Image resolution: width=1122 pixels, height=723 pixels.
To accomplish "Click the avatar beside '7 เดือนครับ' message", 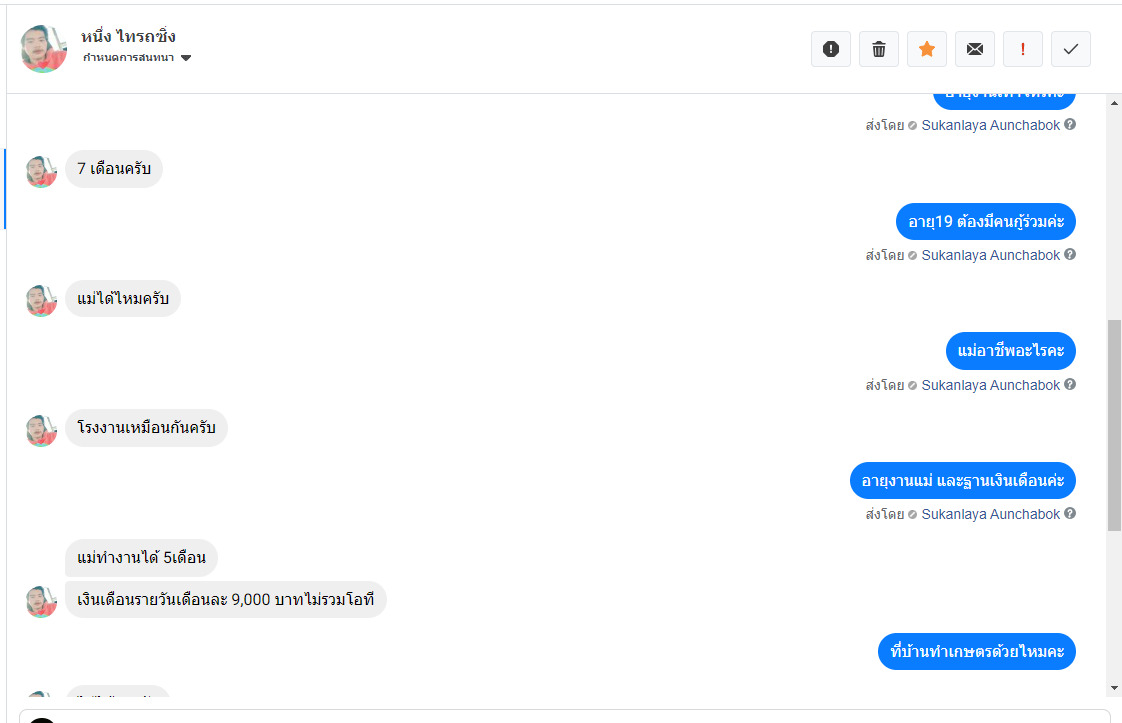I will 41,171.
